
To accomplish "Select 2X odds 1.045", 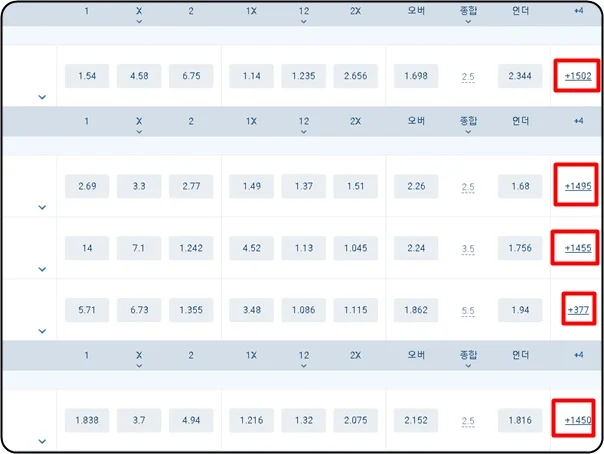I will coord(356,248).
